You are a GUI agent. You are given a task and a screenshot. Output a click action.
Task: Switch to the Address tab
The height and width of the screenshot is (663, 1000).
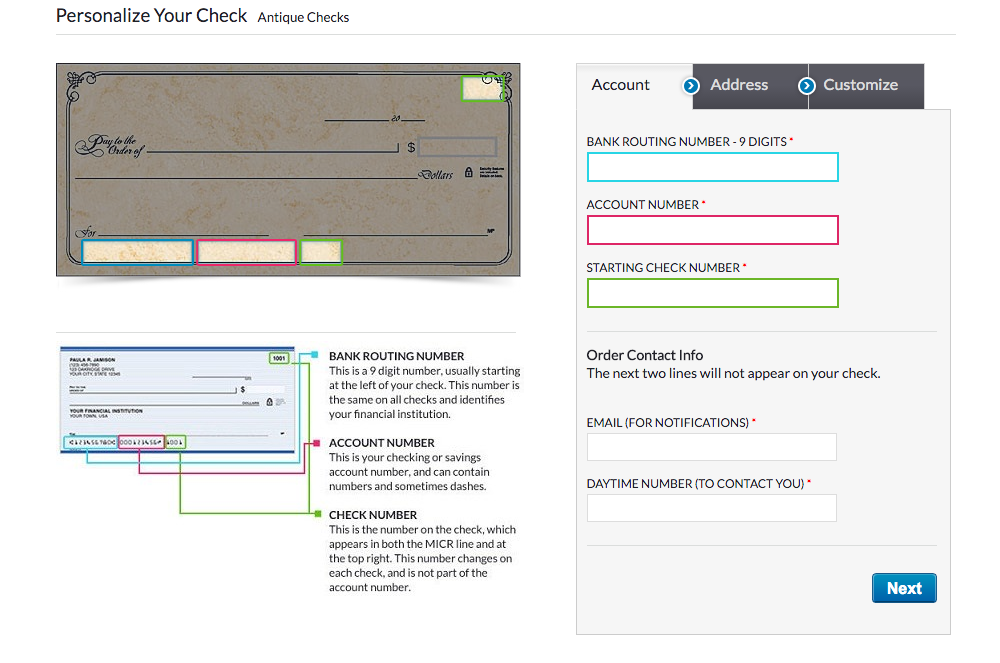pos(738,86)
